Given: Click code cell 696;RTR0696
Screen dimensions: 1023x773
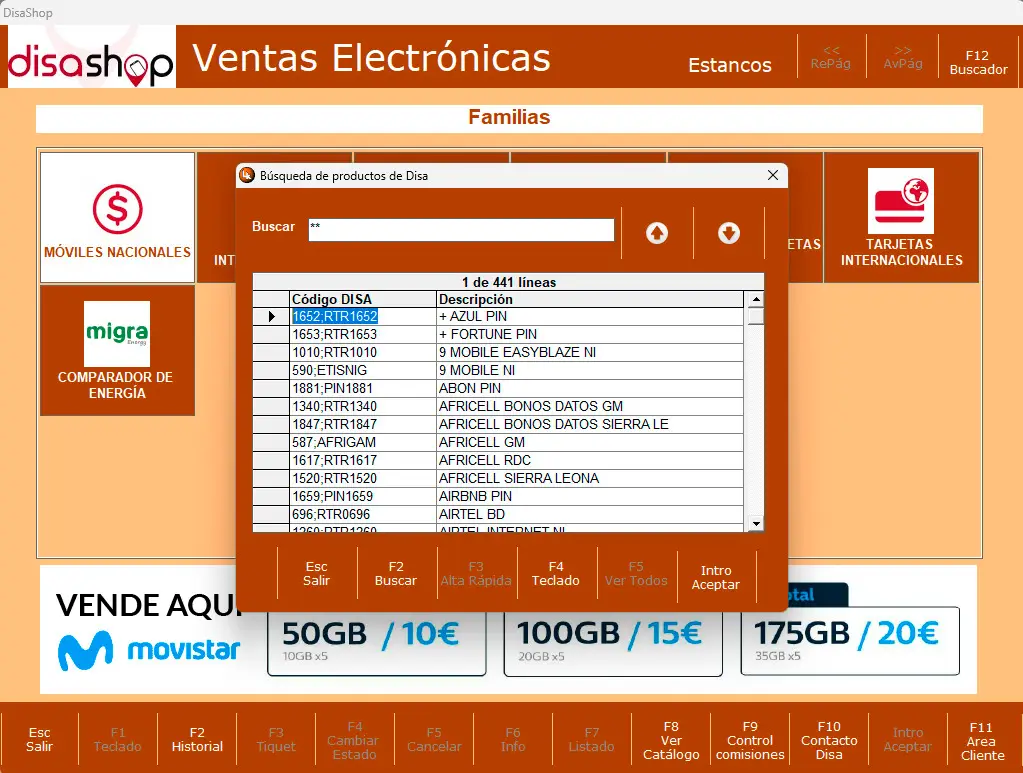Looking at the screenshot, I should pos(363,514).
